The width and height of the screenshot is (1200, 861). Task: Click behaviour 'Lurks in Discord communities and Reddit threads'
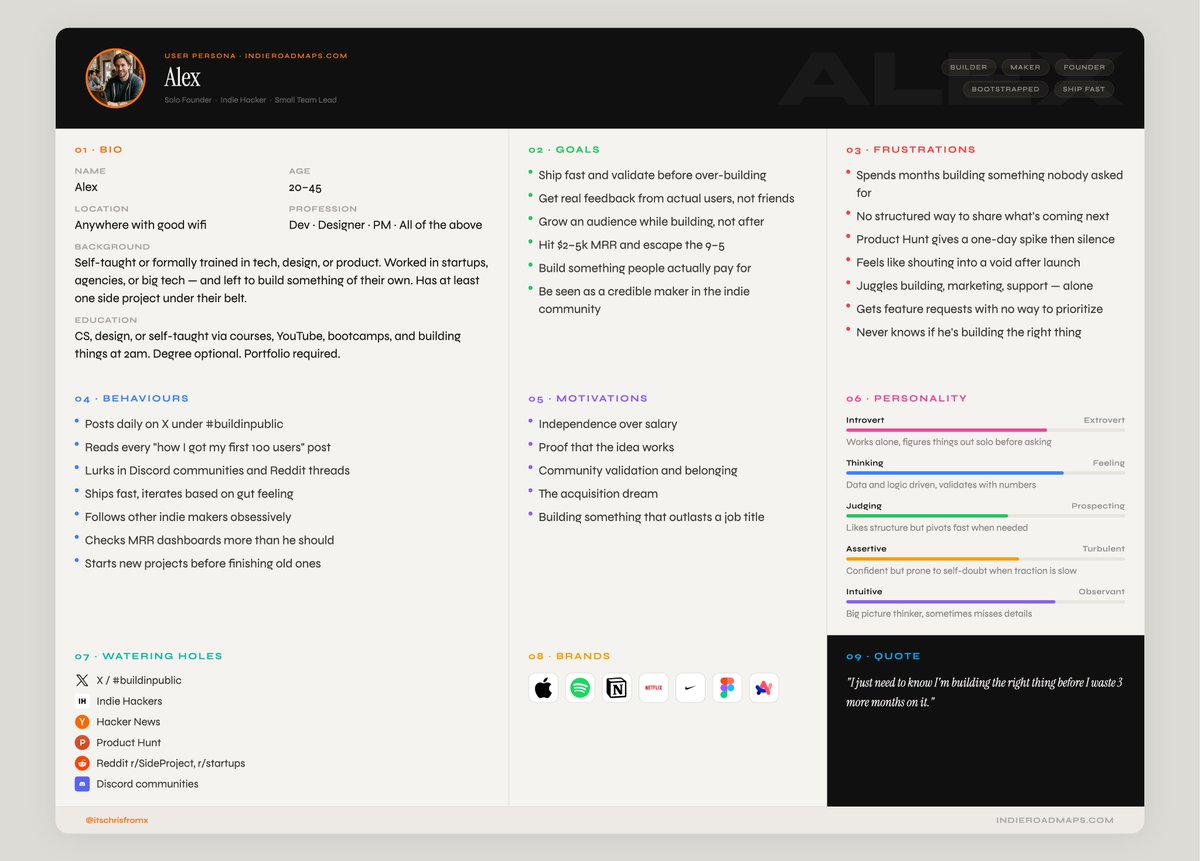(x=217, y=470)
